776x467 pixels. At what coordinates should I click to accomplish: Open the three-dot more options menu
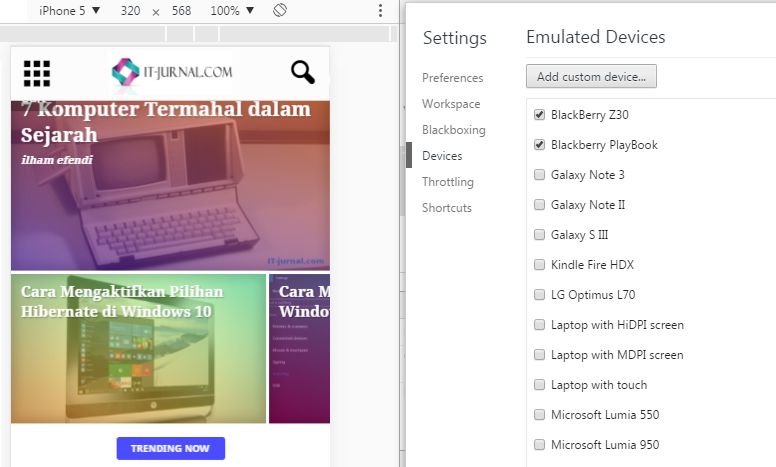coord(380,10)
